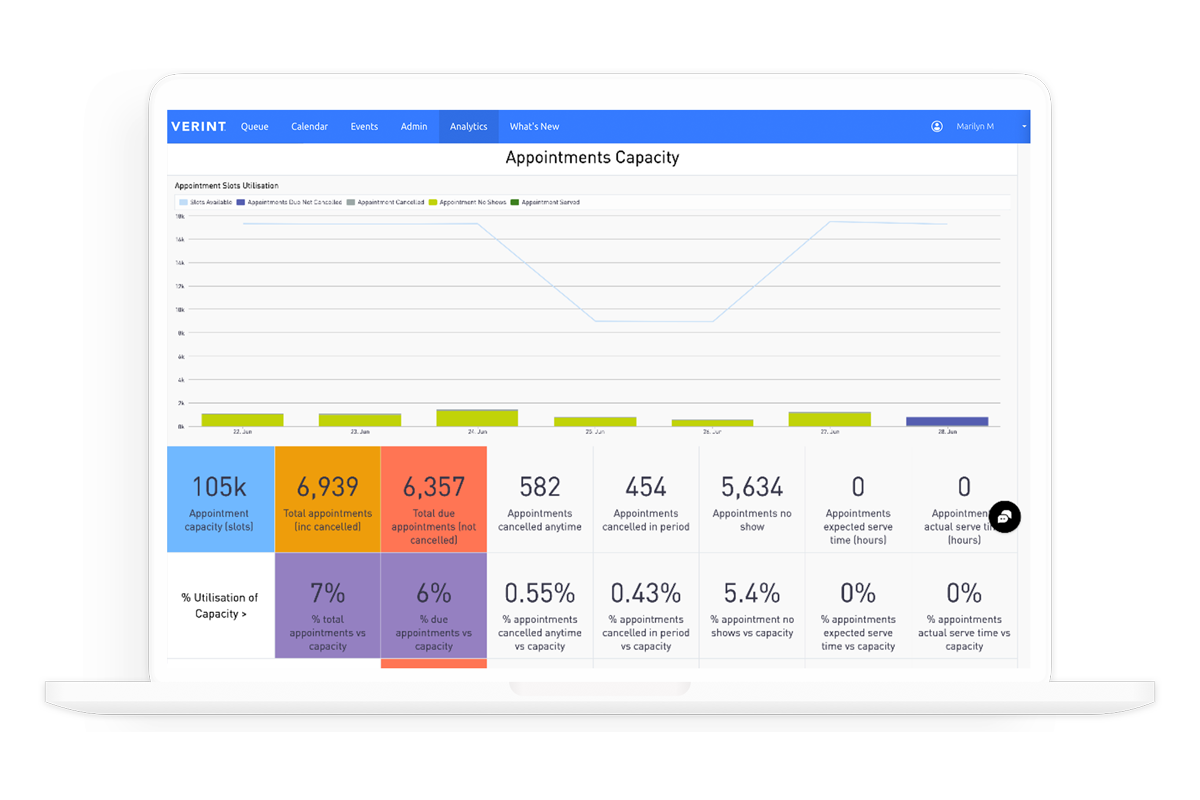
Task: Click the 24 Jun bar in chart
Action: (x=477, y=418)
